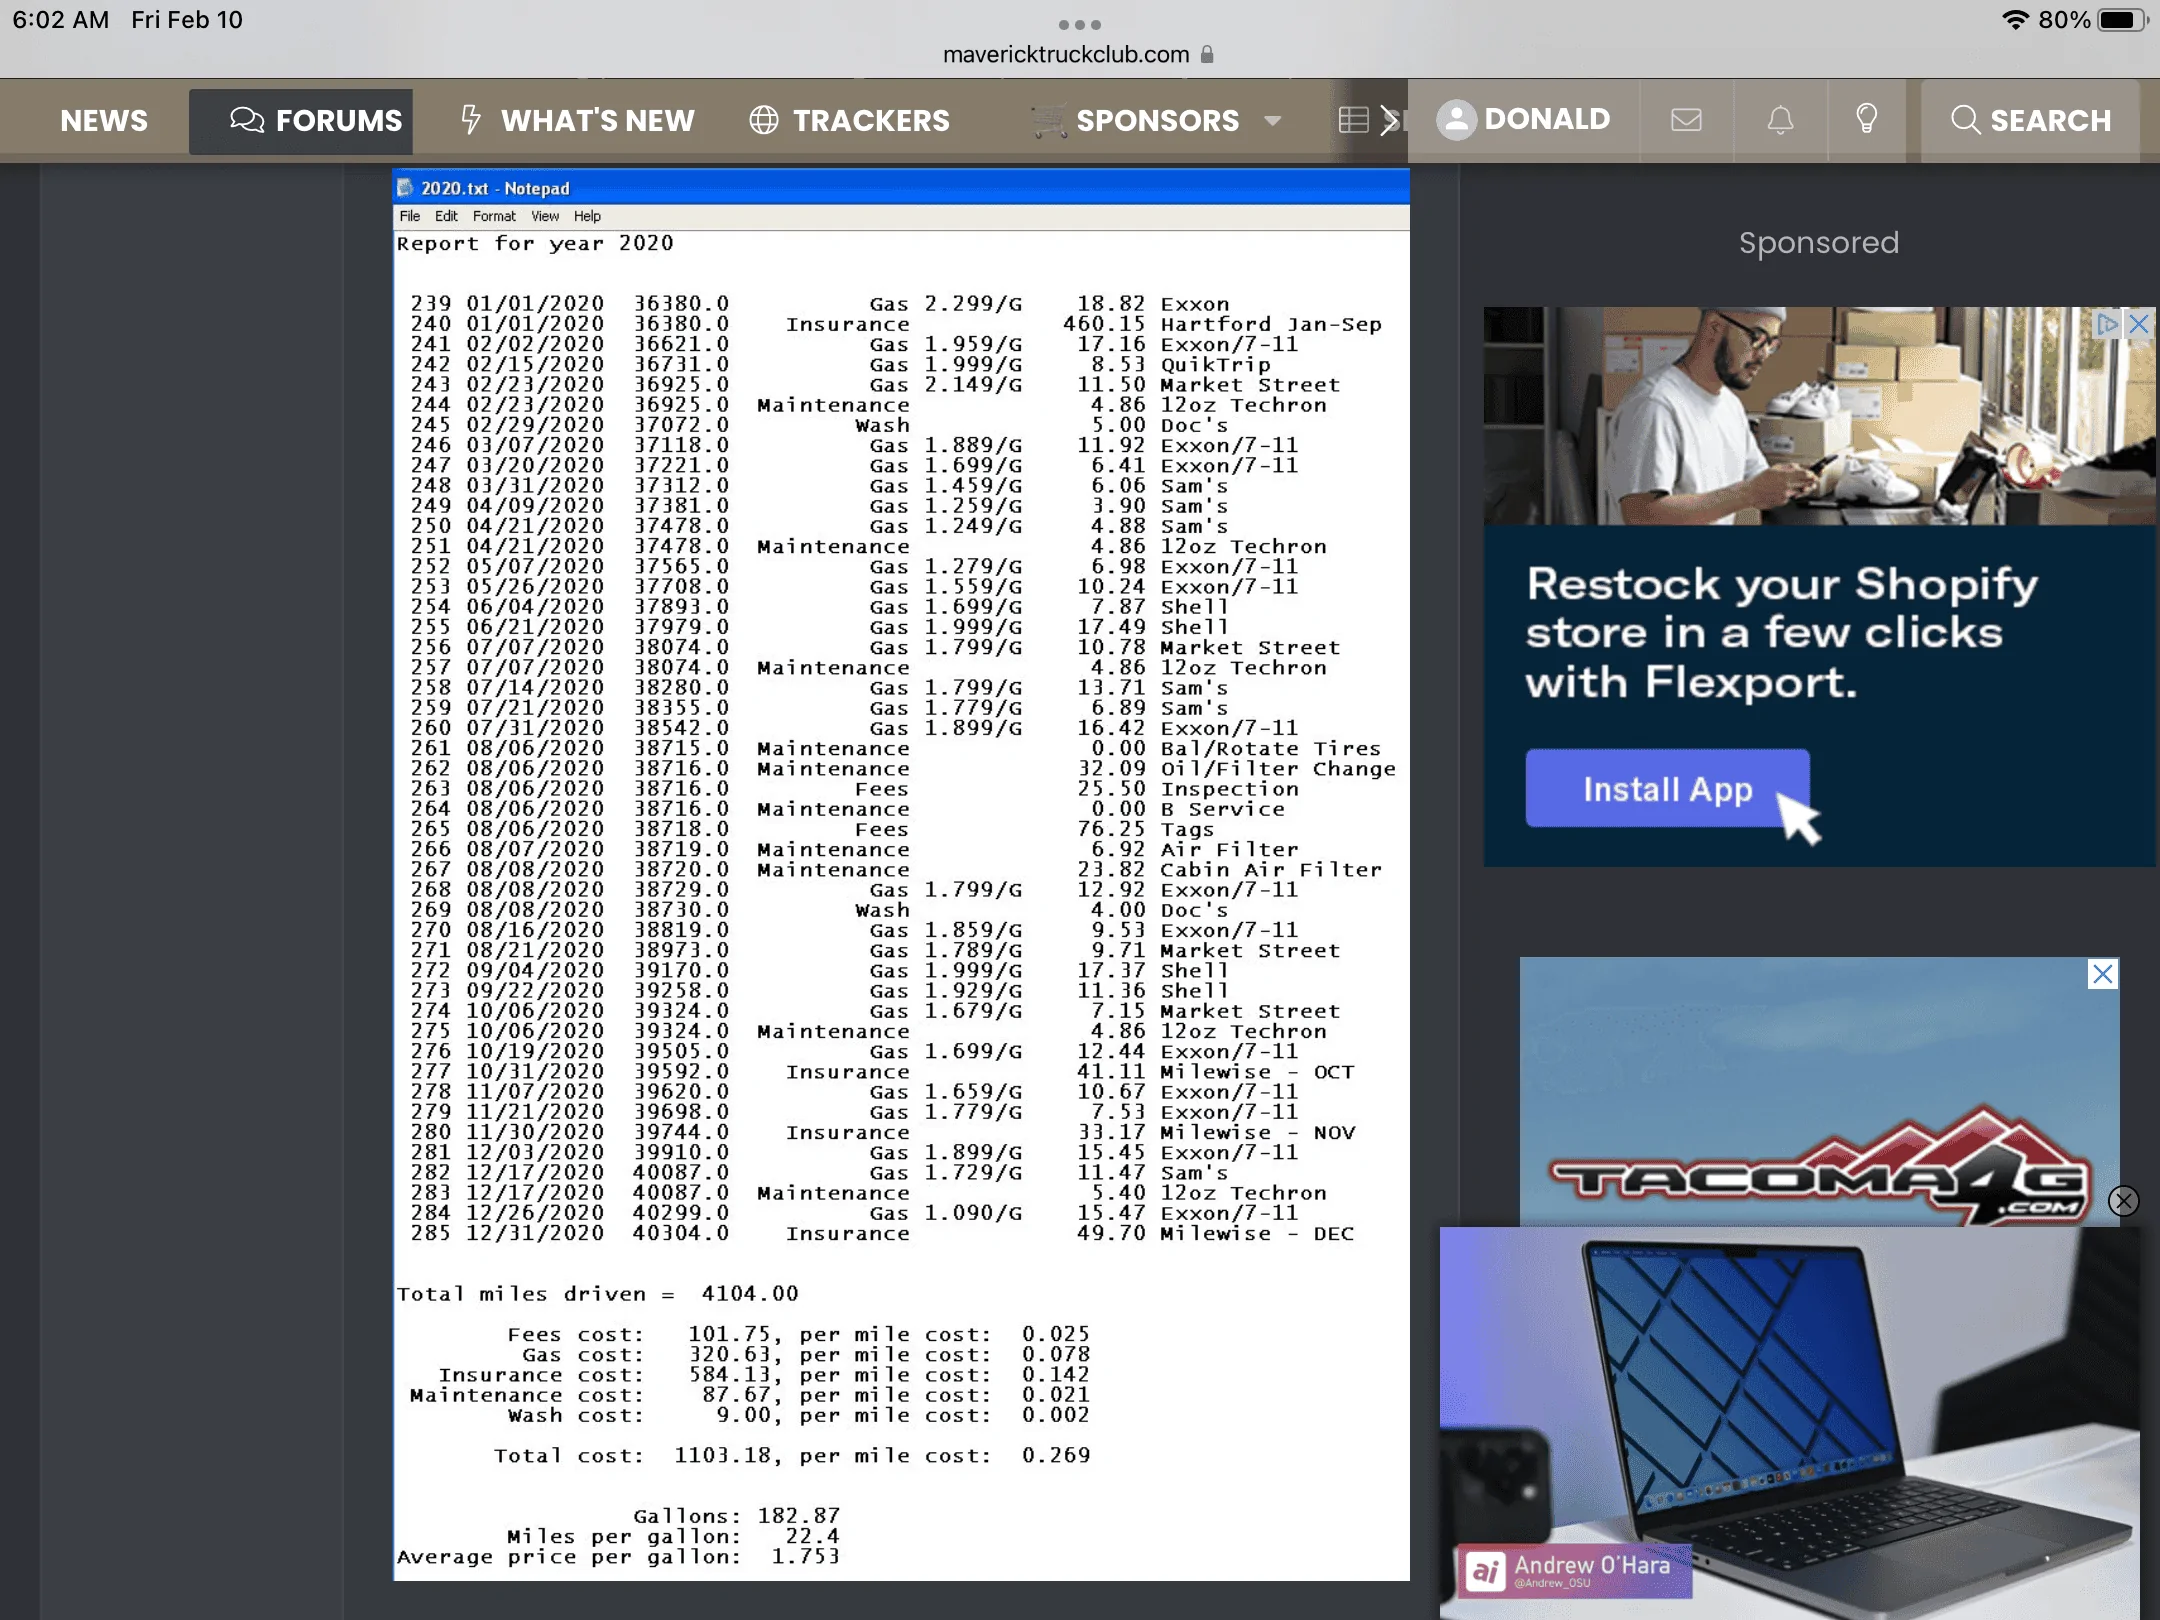Open the Search button
Viewport: 2160px width, 1620px height.
(2030, 120)
